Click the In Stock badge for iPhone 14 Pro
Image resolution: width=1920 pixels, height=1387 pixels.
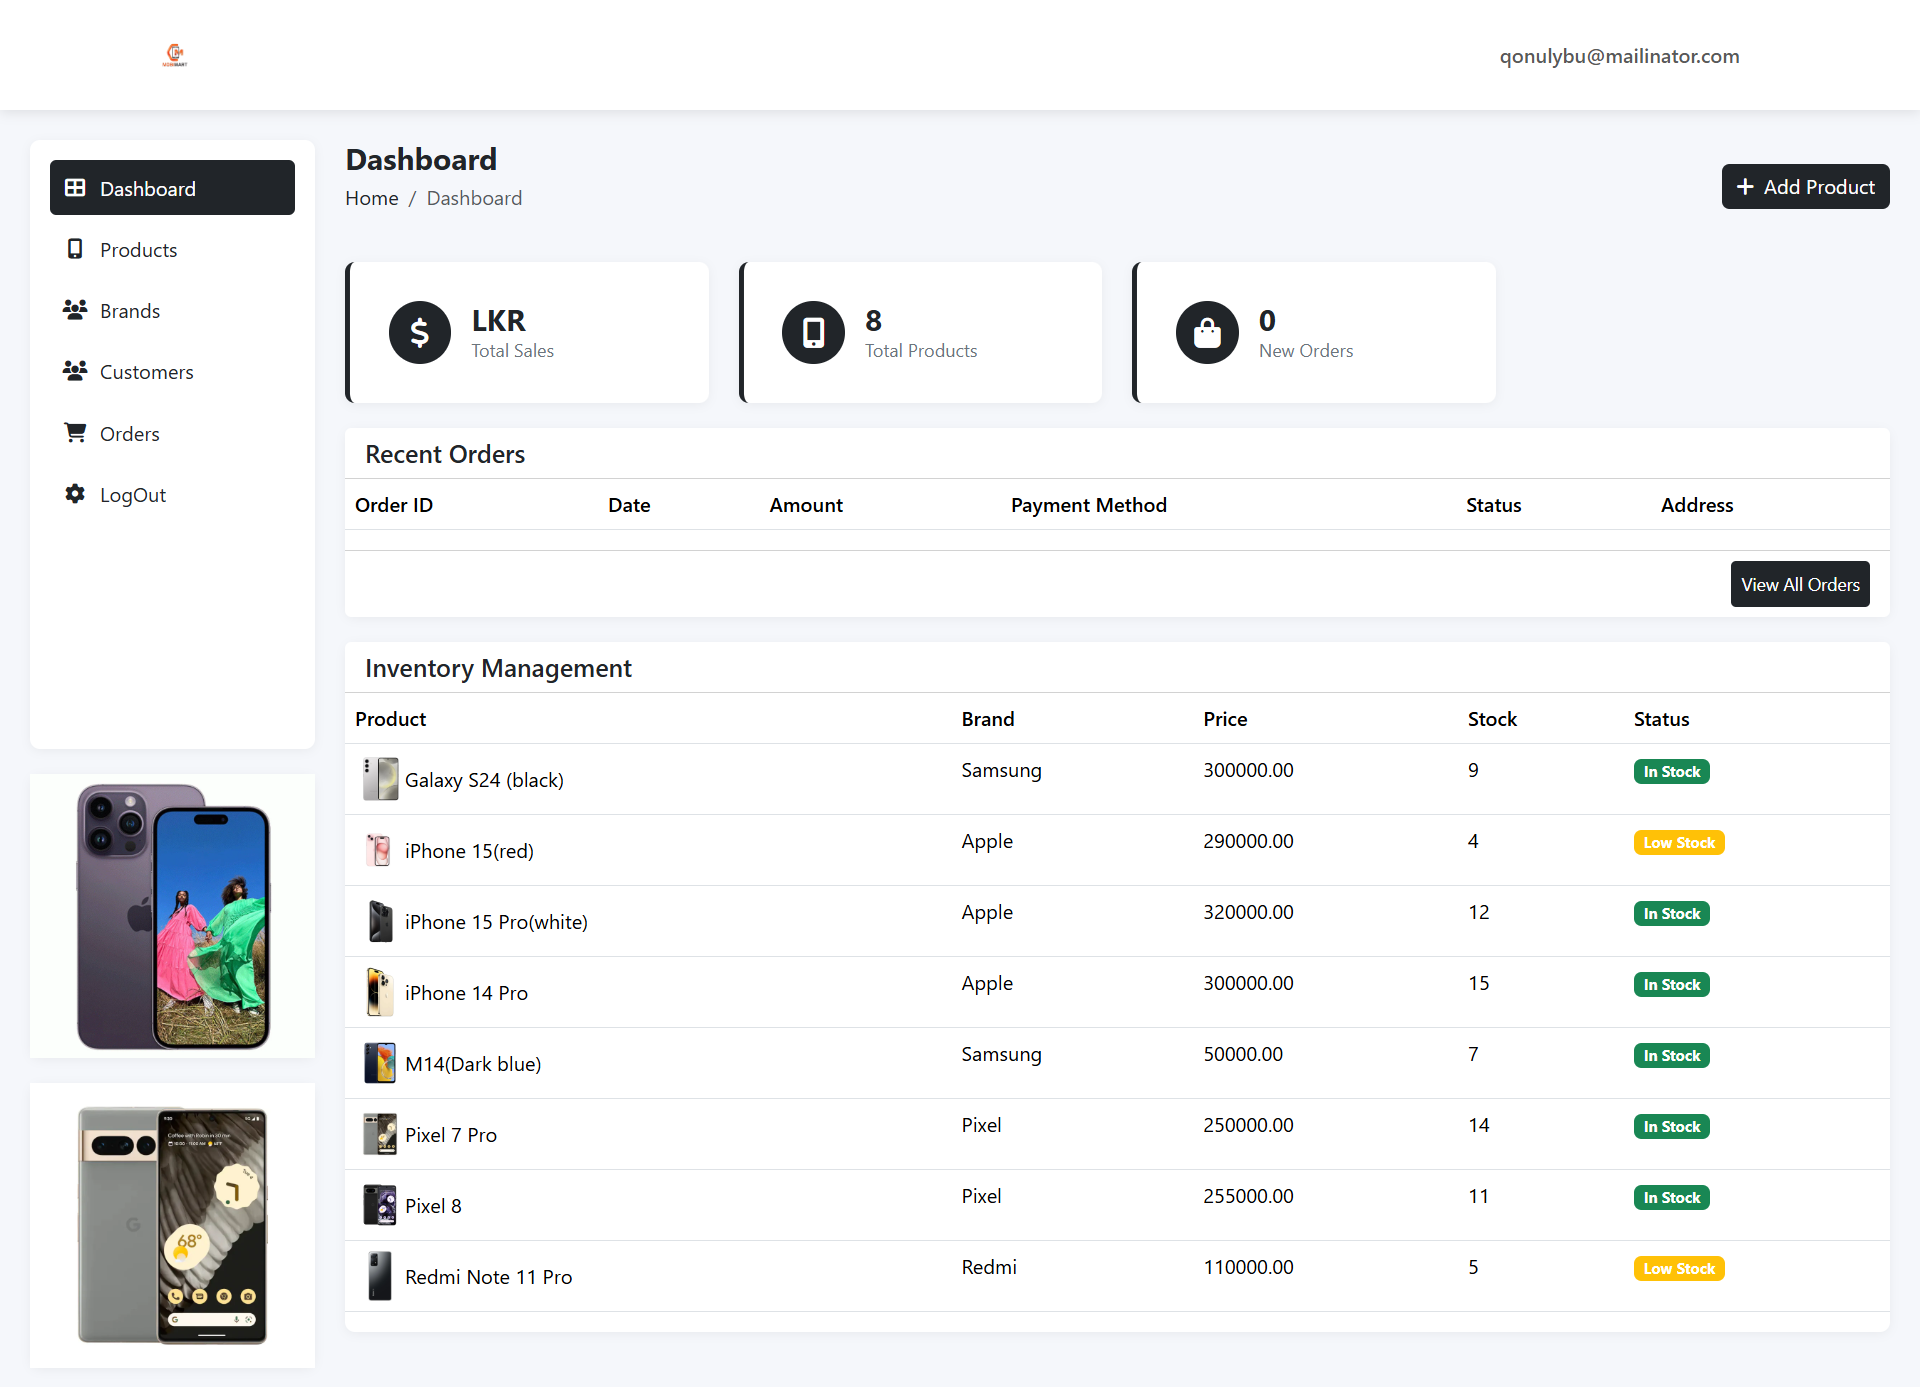pyautogui.click(x=1672, y=984)
